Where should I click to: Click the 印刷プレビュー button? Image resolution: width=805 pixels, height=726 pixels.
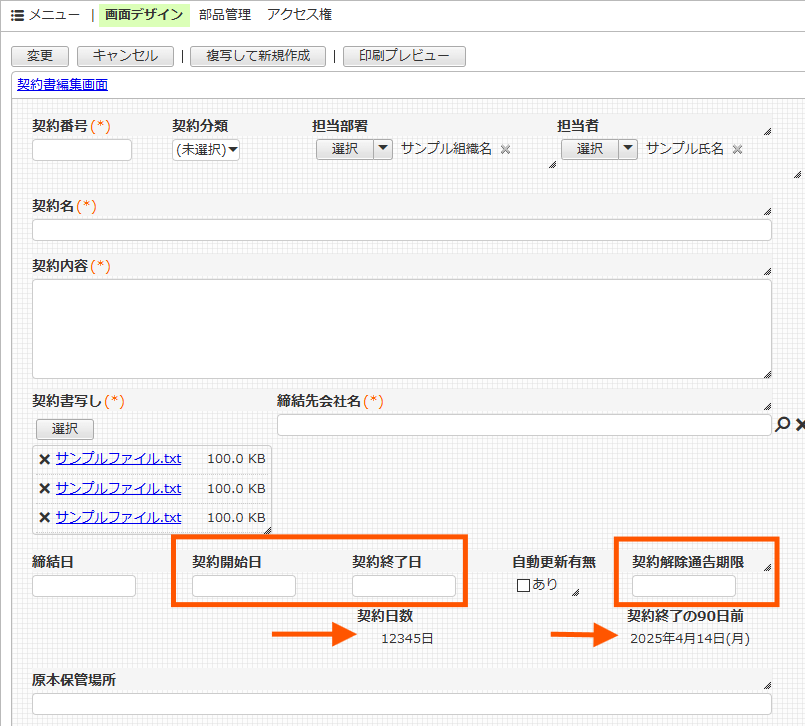(x=404, y=56)
